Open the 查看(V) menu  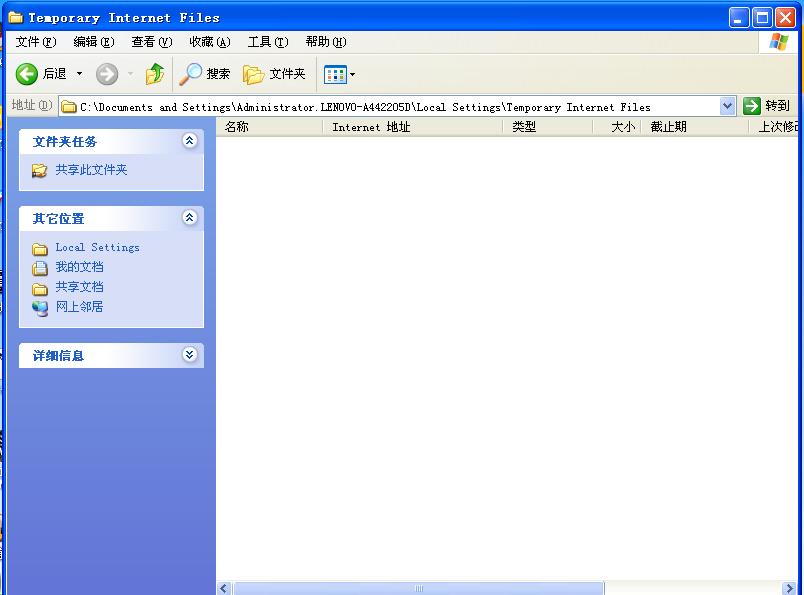coord(152,42)
